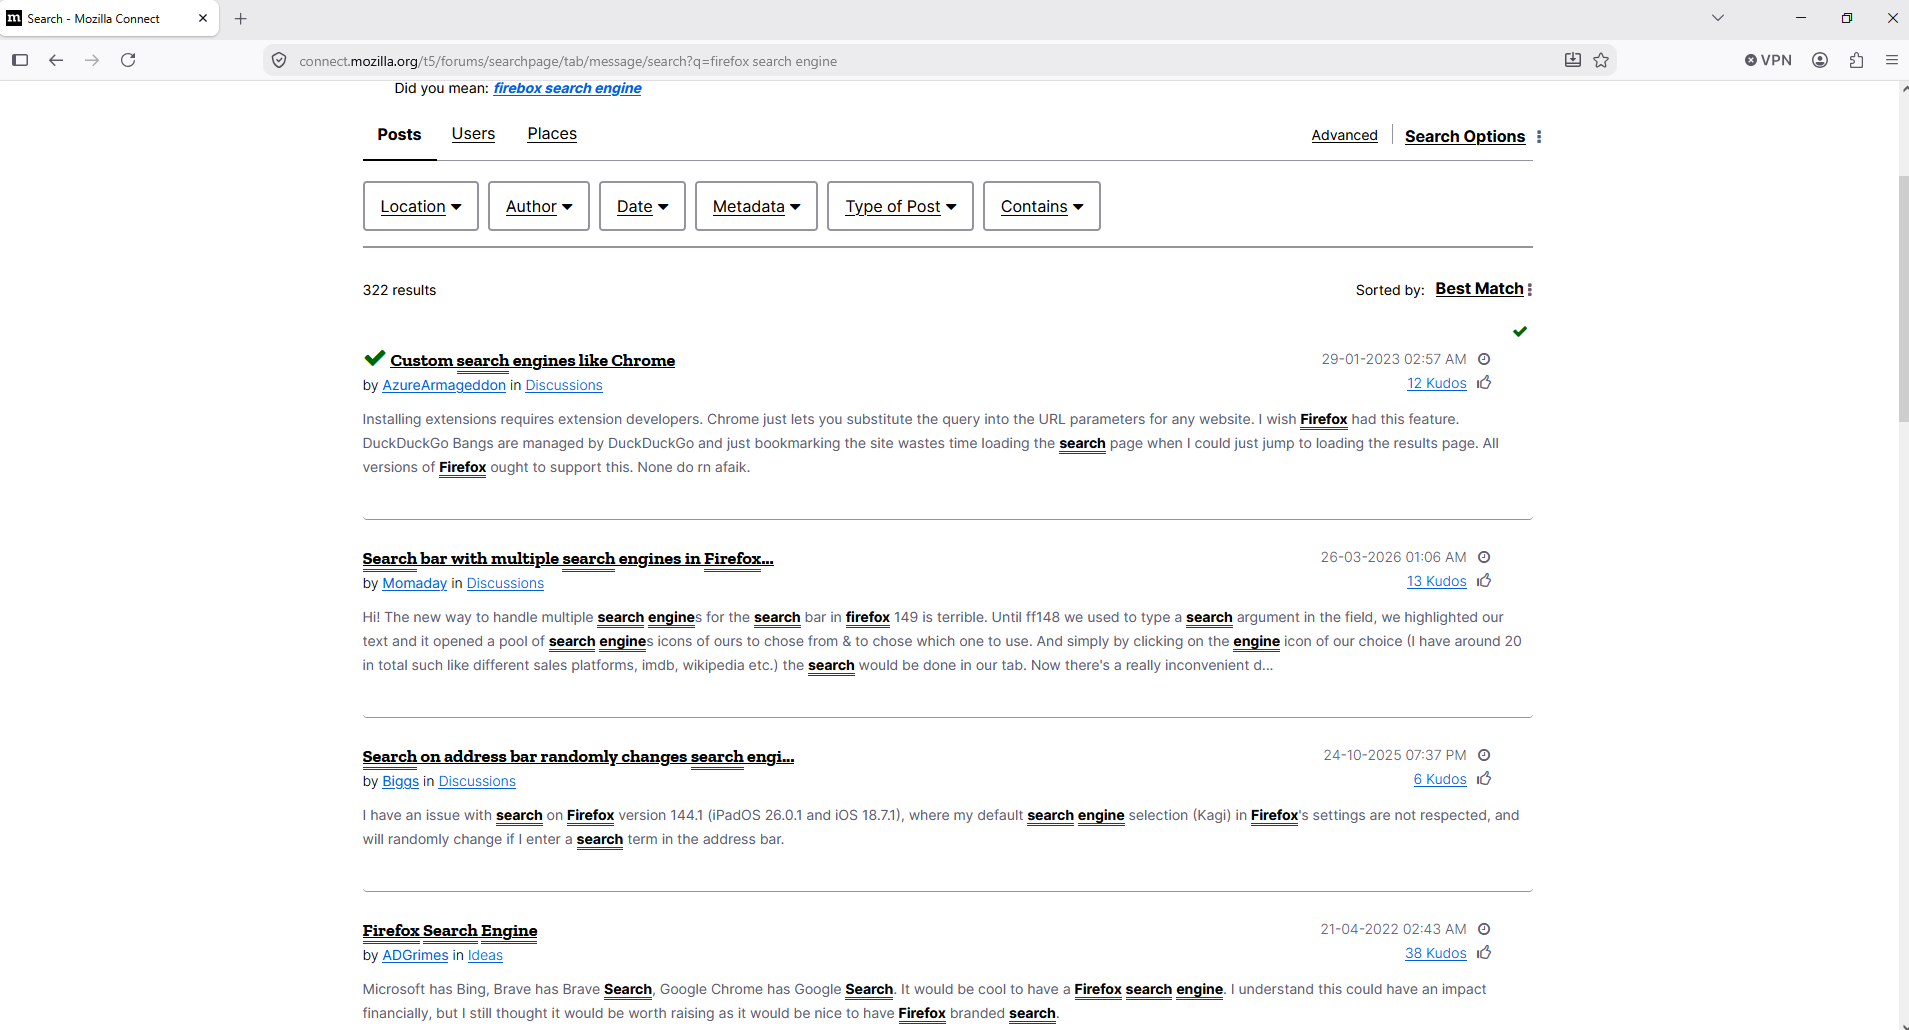Open Discussions link under AzureArmageddon post
Screen dimensions: 1909x1030
[564, 385]
